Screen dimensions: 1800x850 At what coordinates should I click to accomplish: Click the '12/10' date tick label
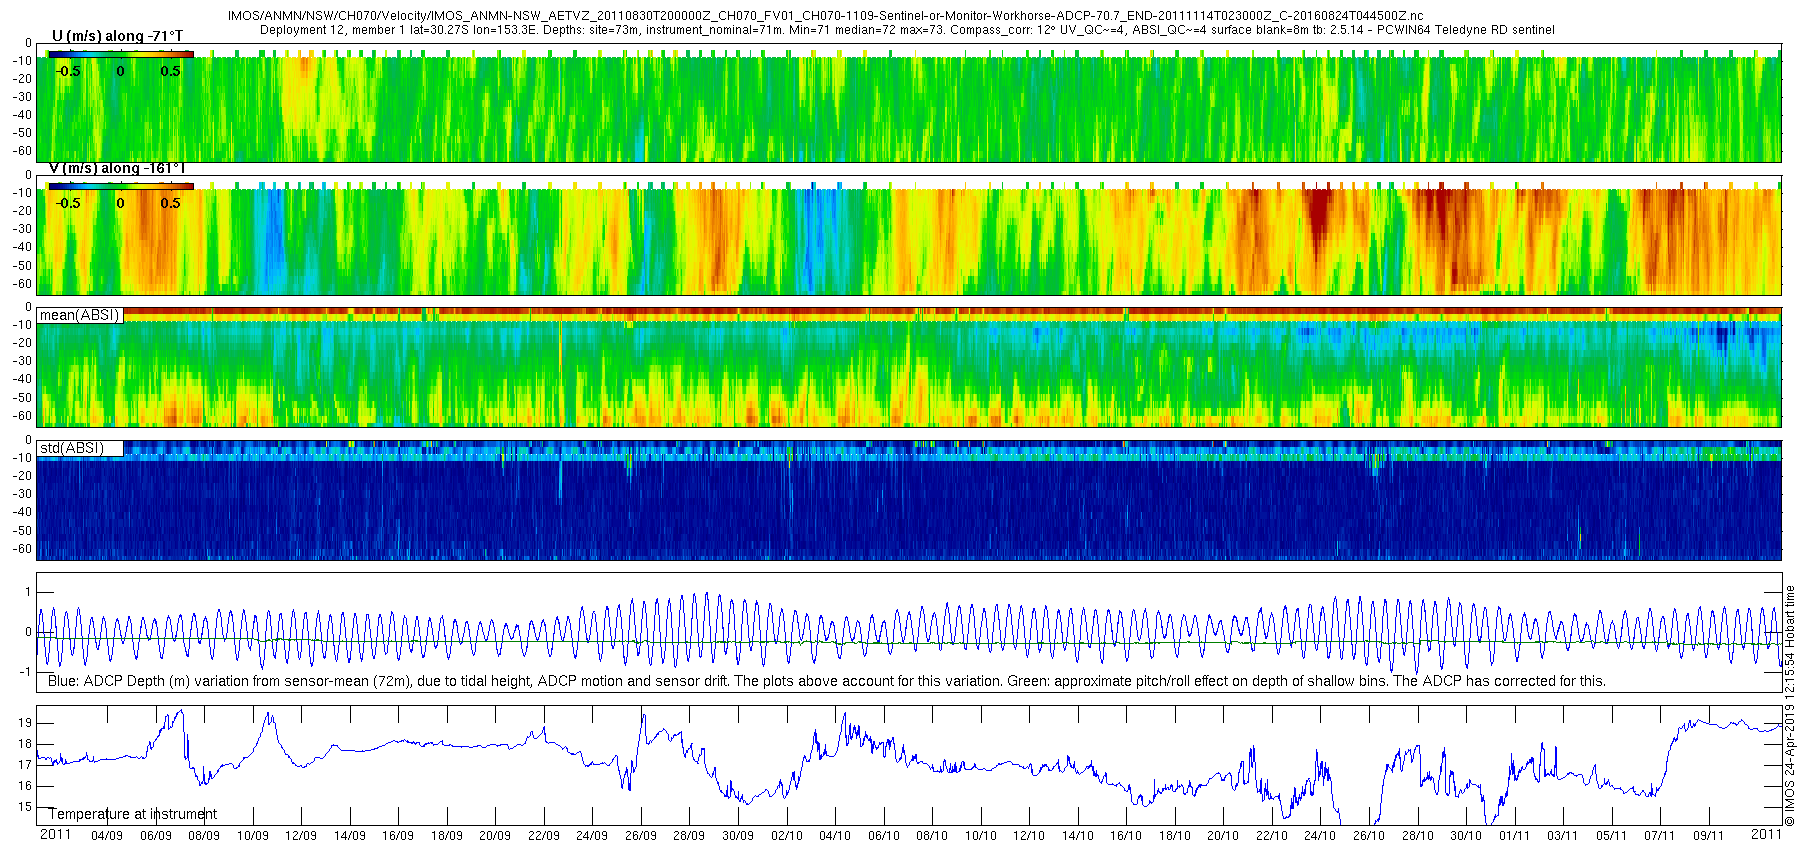(1029, 835)
